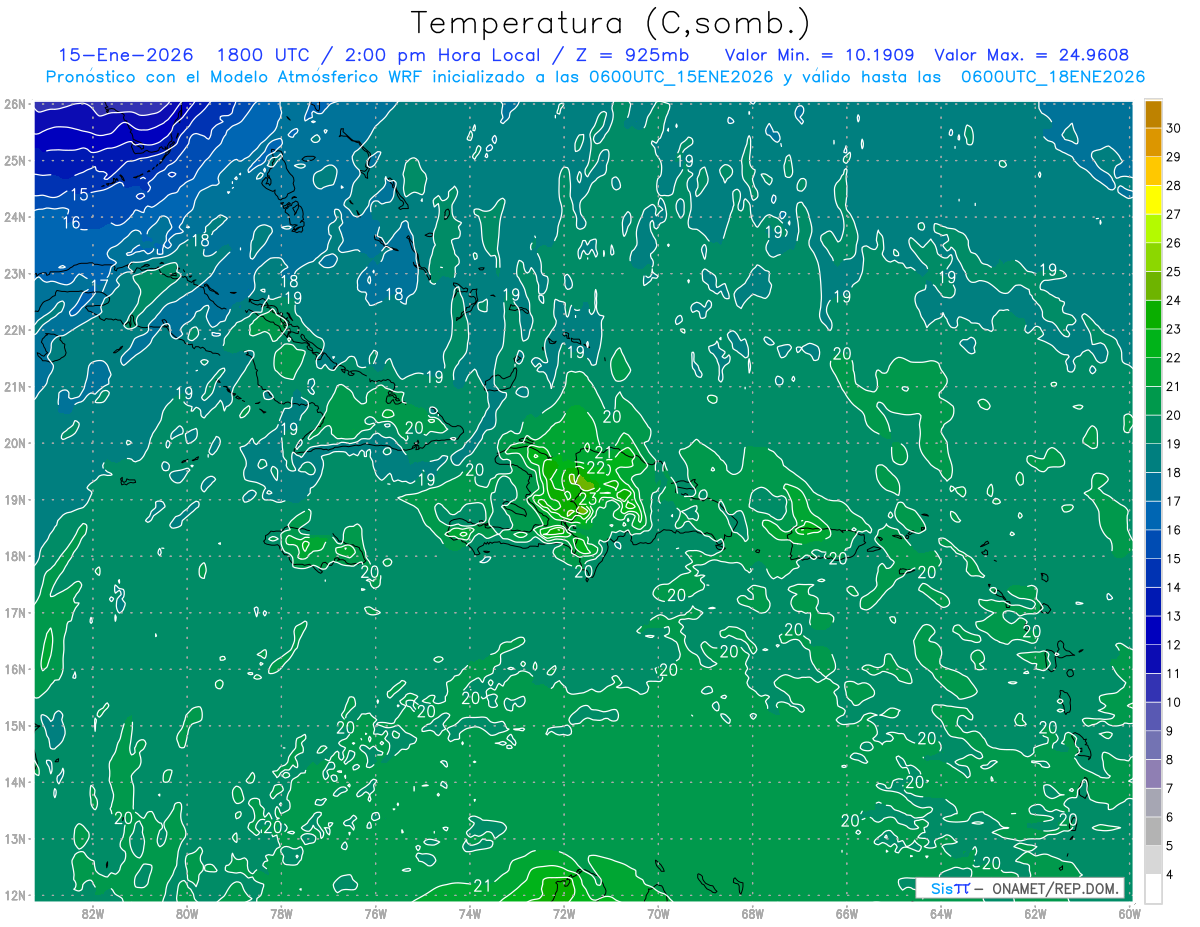The image size is (1200, 927).
Task: Click the '30' value on color legend
Action: [x=1173, y=128]
